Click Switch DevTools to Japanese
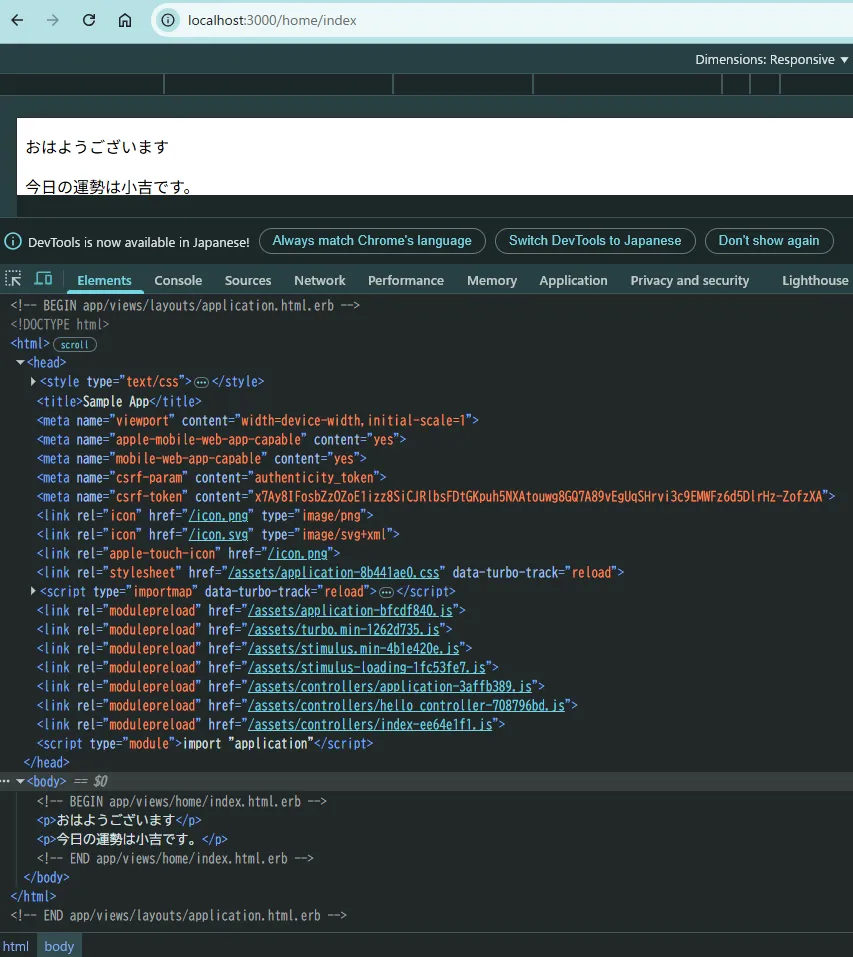The image size is (853, 957). pos(595,240)
